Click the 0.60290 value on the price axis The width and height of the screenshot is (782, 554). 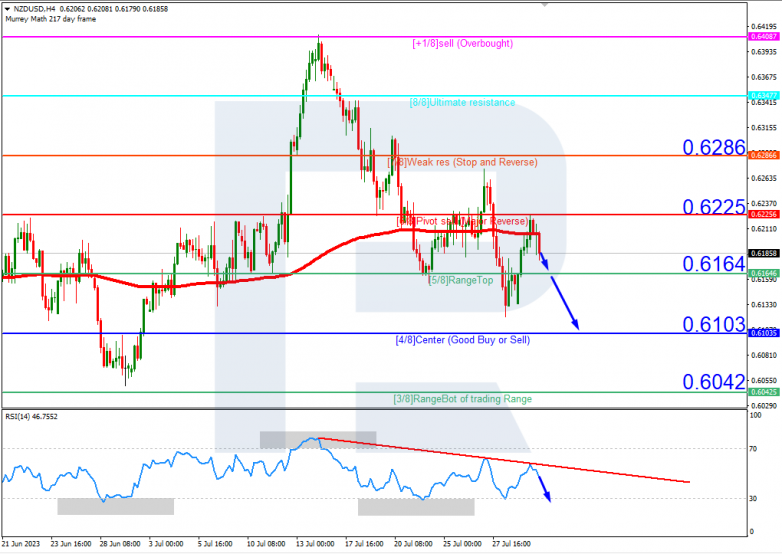pyautogui.click(x=764, y=406)
